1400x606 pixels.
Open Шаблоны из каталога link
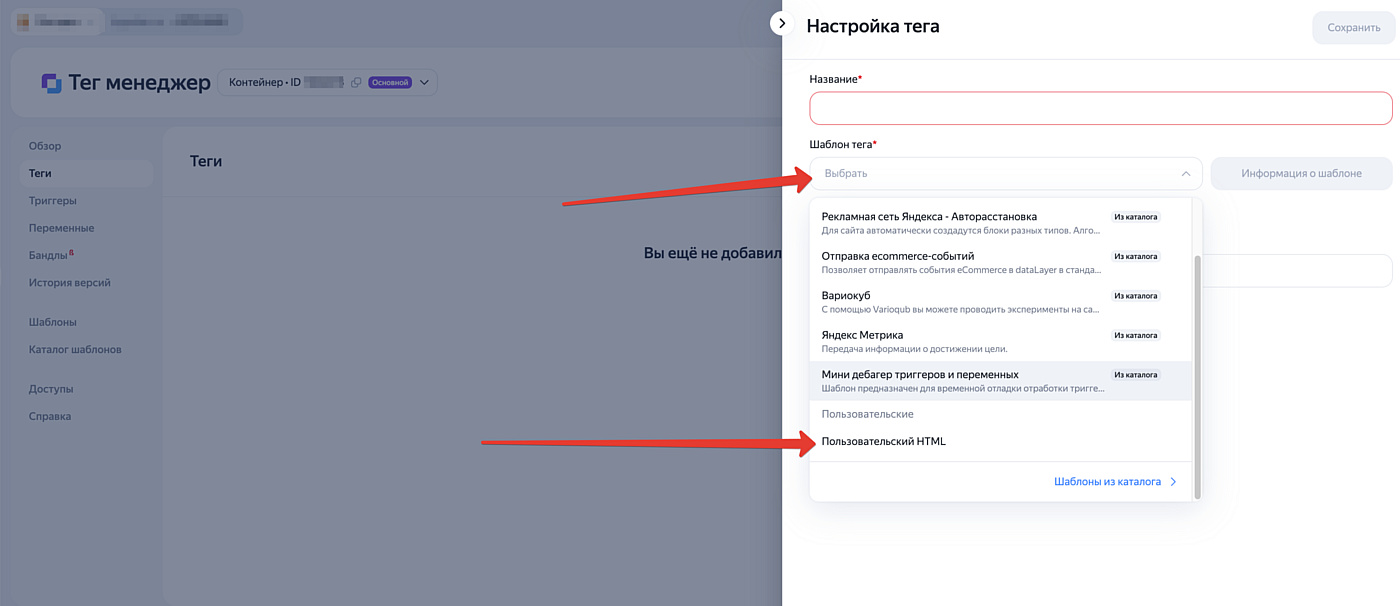pos(1107,482)
